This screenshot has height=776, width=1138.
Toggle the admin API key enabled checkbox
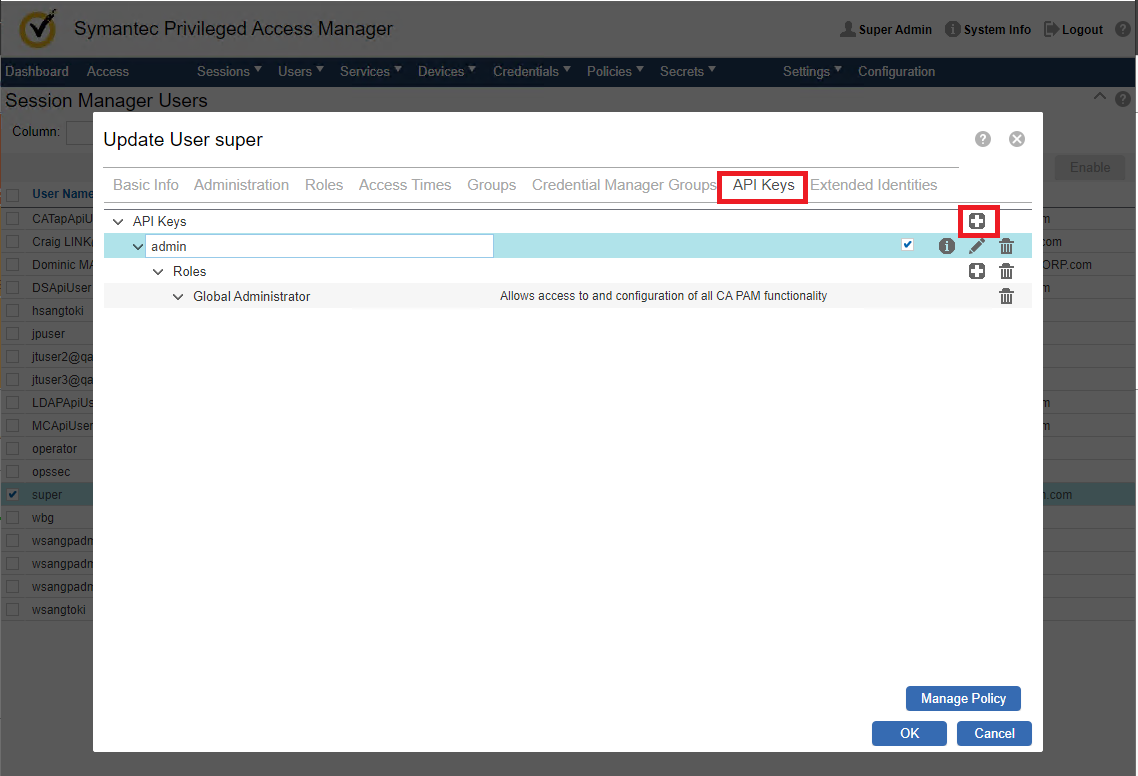(x=907, y=245)
